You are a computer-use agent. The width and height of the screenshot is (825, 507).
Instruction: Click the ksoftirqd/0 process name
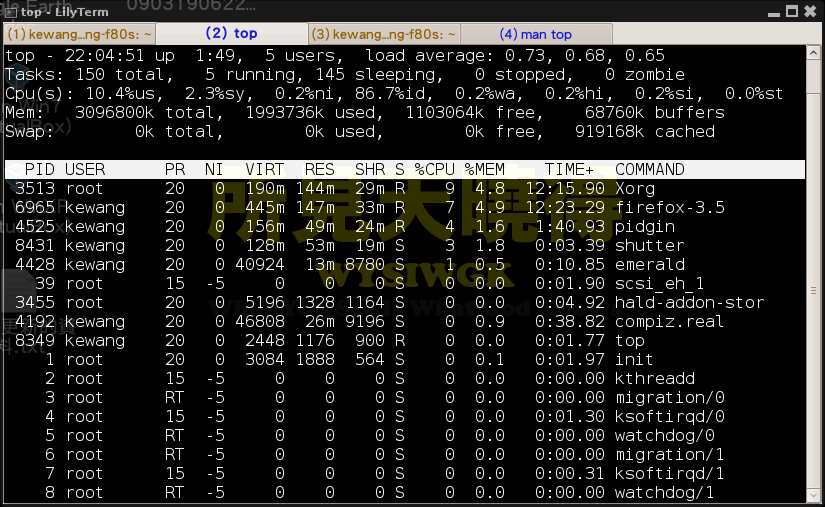[x=670, y=417]
